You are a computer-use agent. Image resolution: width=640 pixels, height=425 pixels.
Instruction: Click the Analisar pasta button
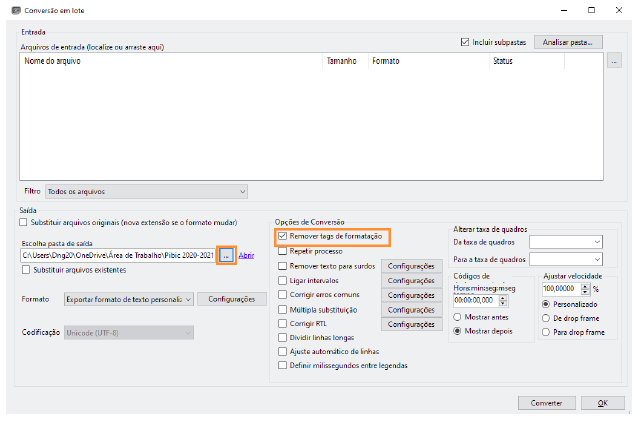pos(569,42)
